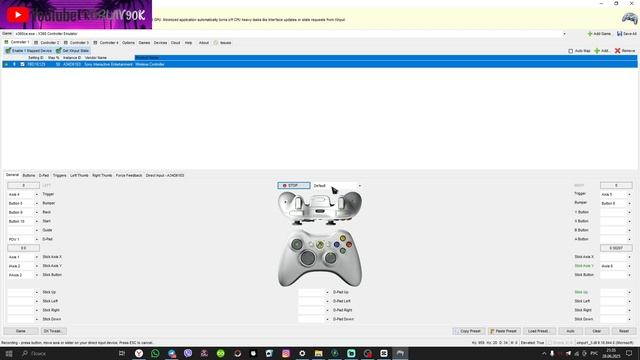
Task: Click the Clear button
Action: point(597,331)
